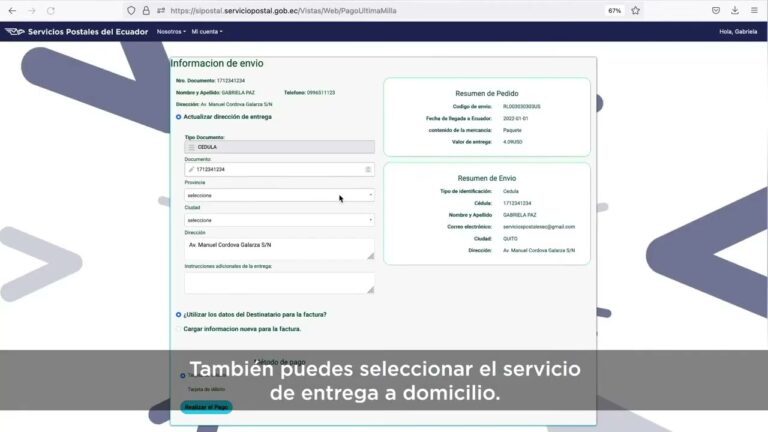Click the URL address bar
768x432 pixels.
[x=382, y=10]
